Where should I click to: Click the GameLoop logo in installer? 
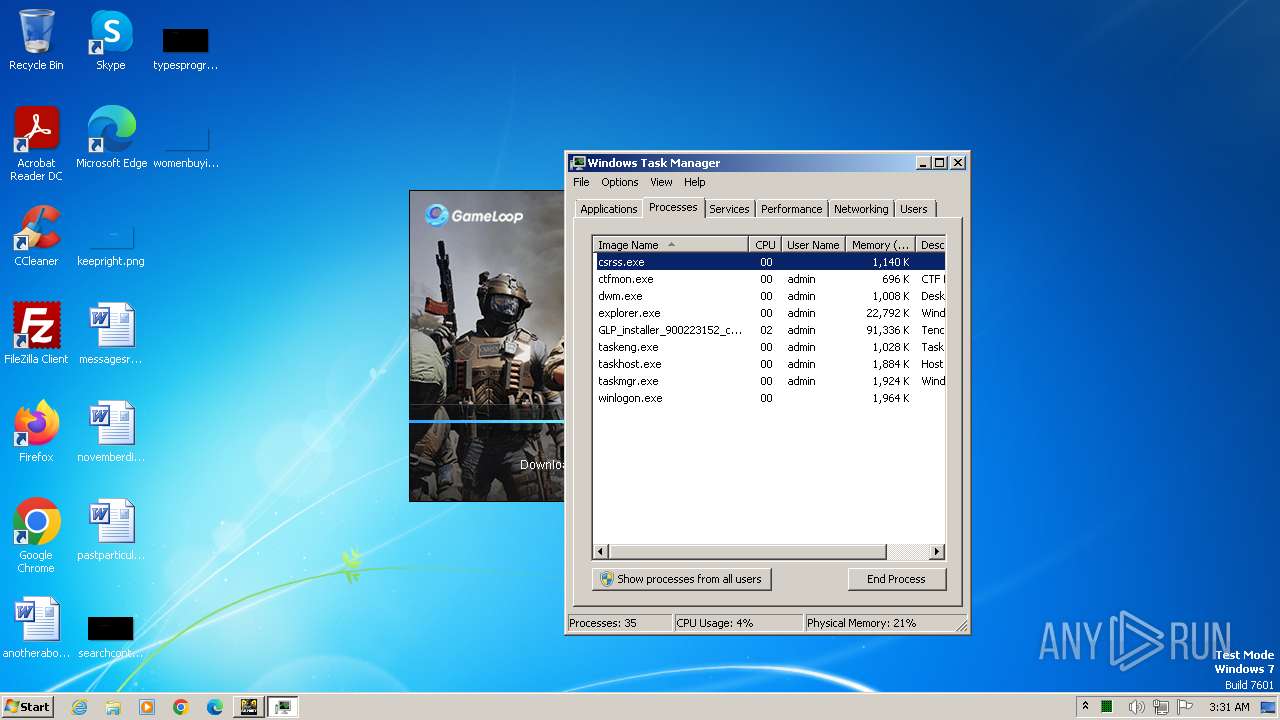(474, 215)
